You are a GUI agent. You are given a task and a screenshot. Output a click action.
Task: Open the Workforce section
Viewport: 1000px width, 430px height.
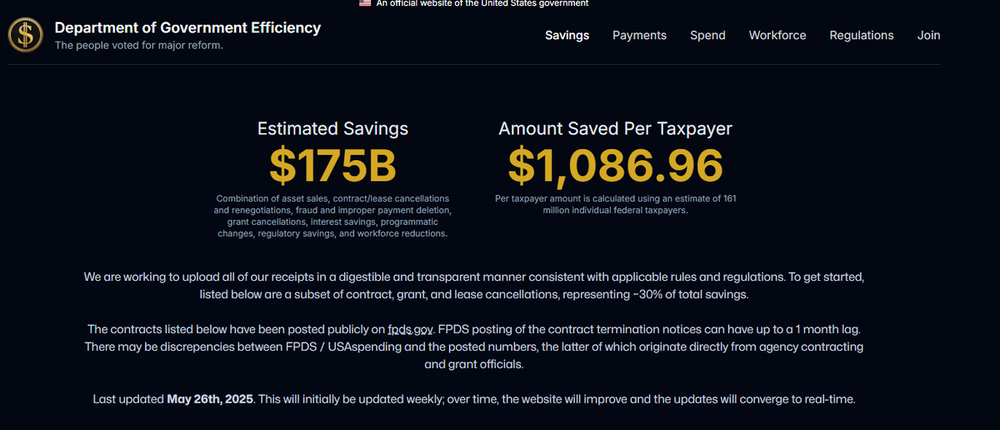[777, 35]
